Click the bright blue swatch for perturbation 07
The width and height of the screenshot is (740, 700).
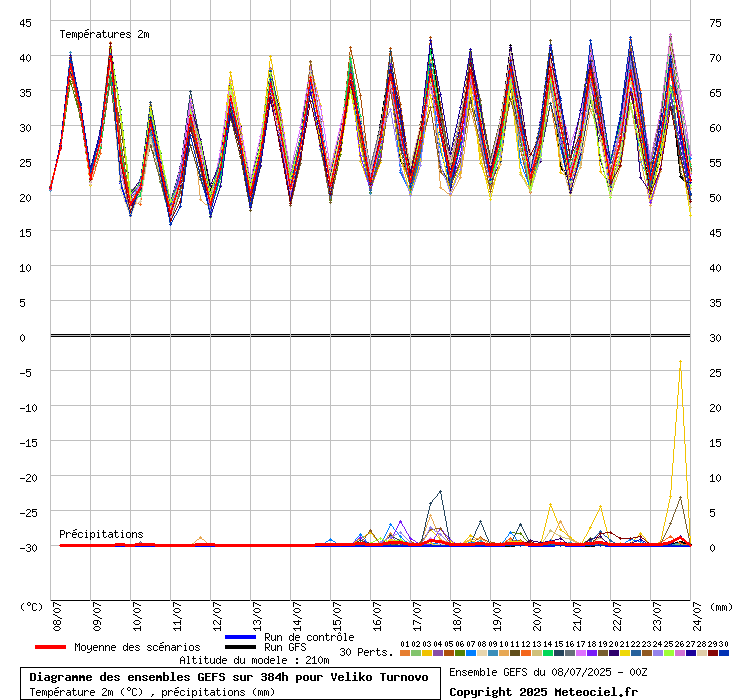pyautogui.click(x=471, y=653)
